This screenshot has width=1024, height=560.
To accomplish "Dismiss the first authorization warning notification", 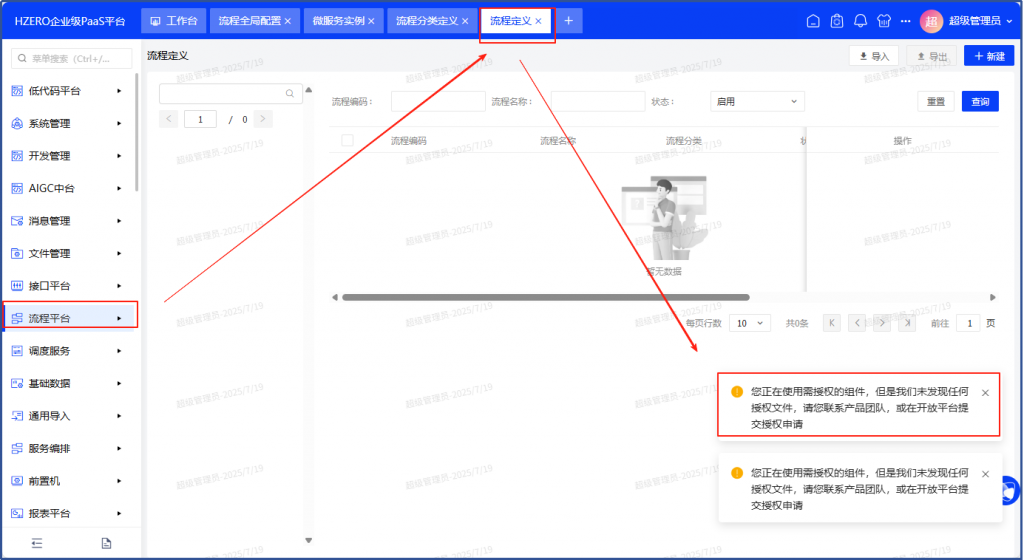I will coord(985,393).
